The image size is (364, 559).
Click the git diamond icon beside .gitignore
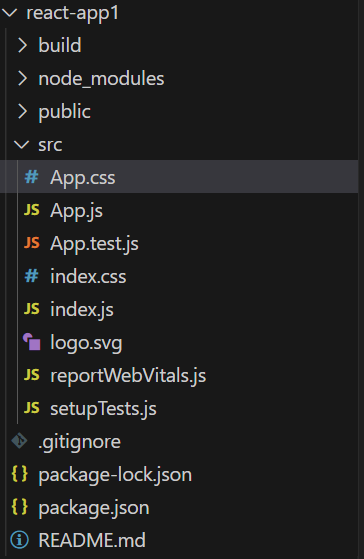[x=19, y=441]
